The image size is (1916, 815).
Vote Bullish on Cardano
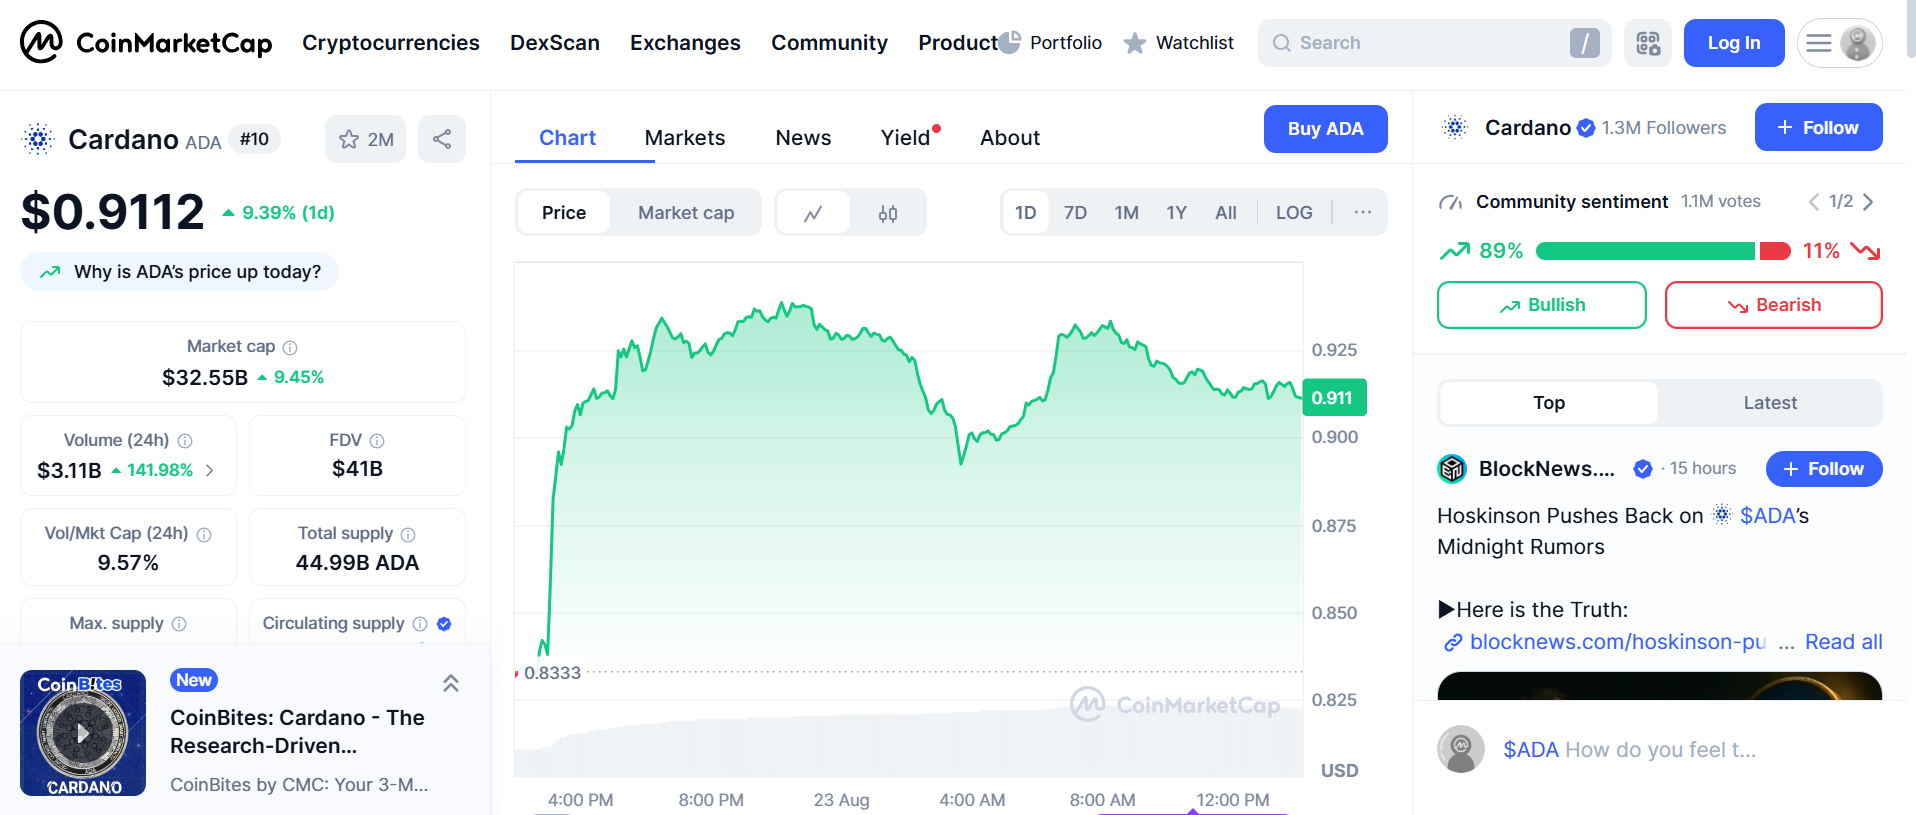(1541, 305)
